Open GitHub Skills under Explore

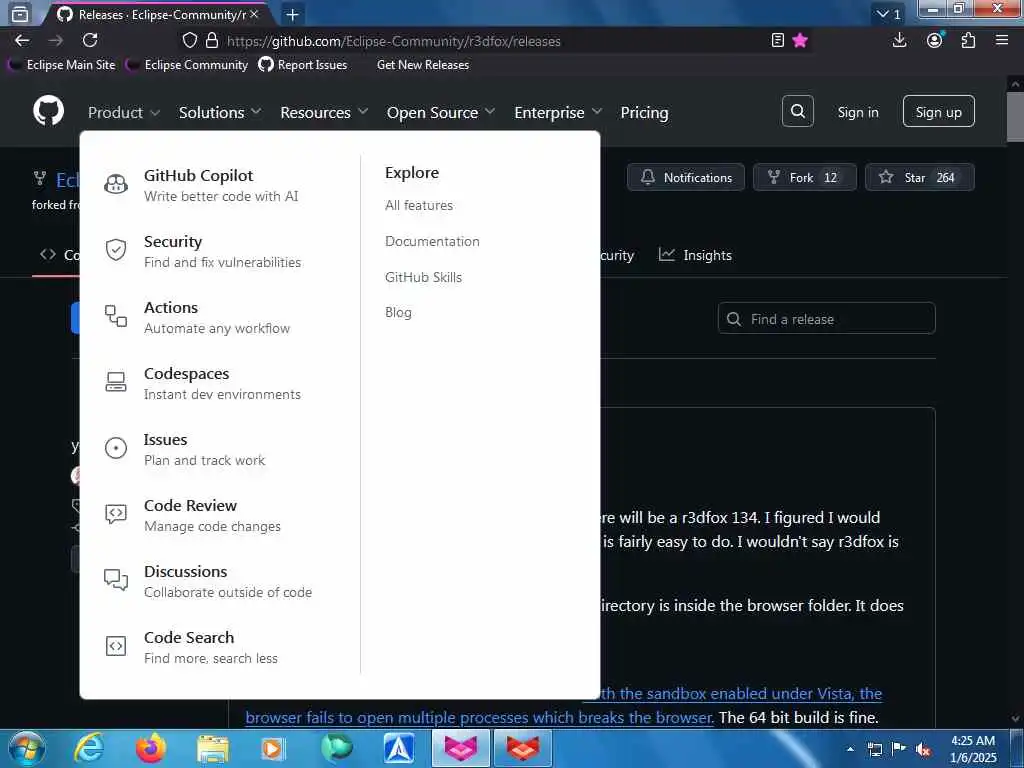coord(423,277)
